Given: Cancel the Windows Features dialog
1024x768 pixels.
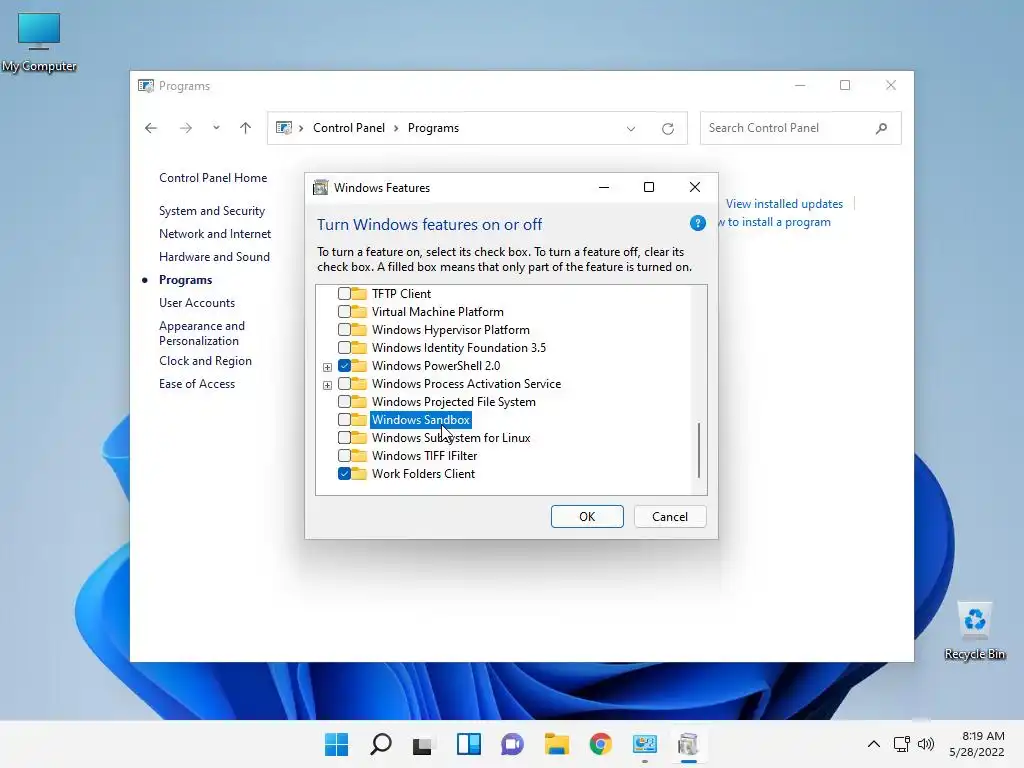Looking at the screenshot, I should pos(669,517).
